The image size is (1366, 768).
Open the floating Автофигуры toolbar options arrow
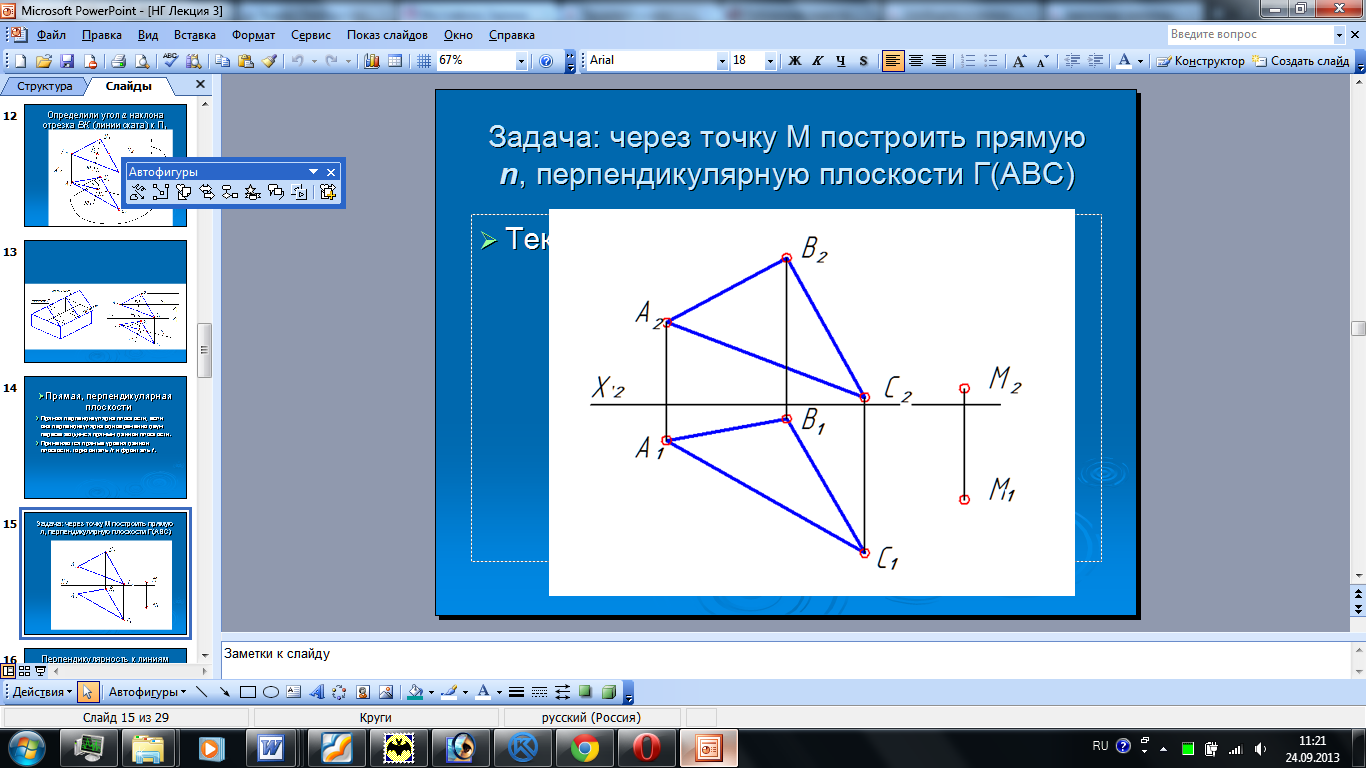click(314, 172)
